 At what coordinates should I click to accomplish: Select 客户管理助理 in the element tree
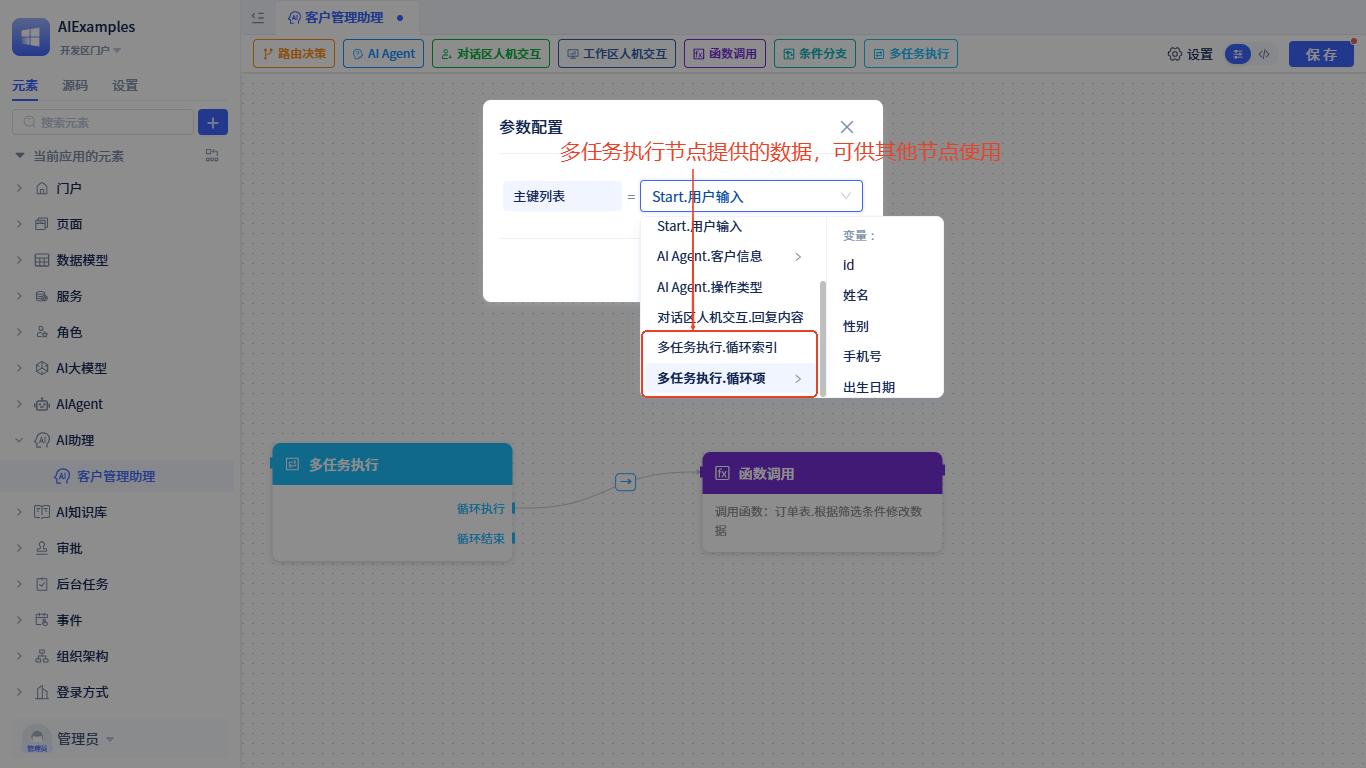coord(117,476)
